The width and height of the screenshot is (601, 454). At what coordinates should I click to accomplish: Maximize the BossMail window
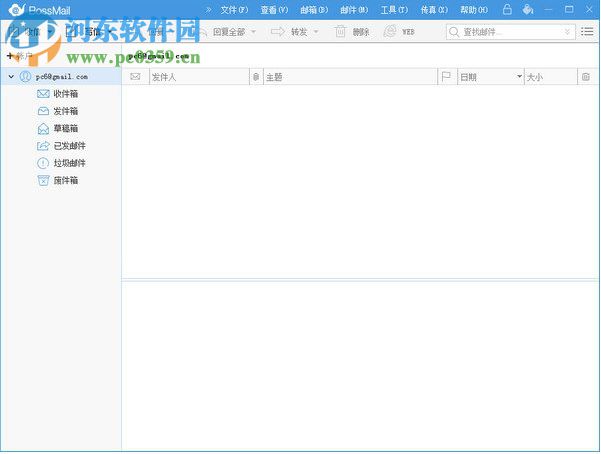coord(569,9)
